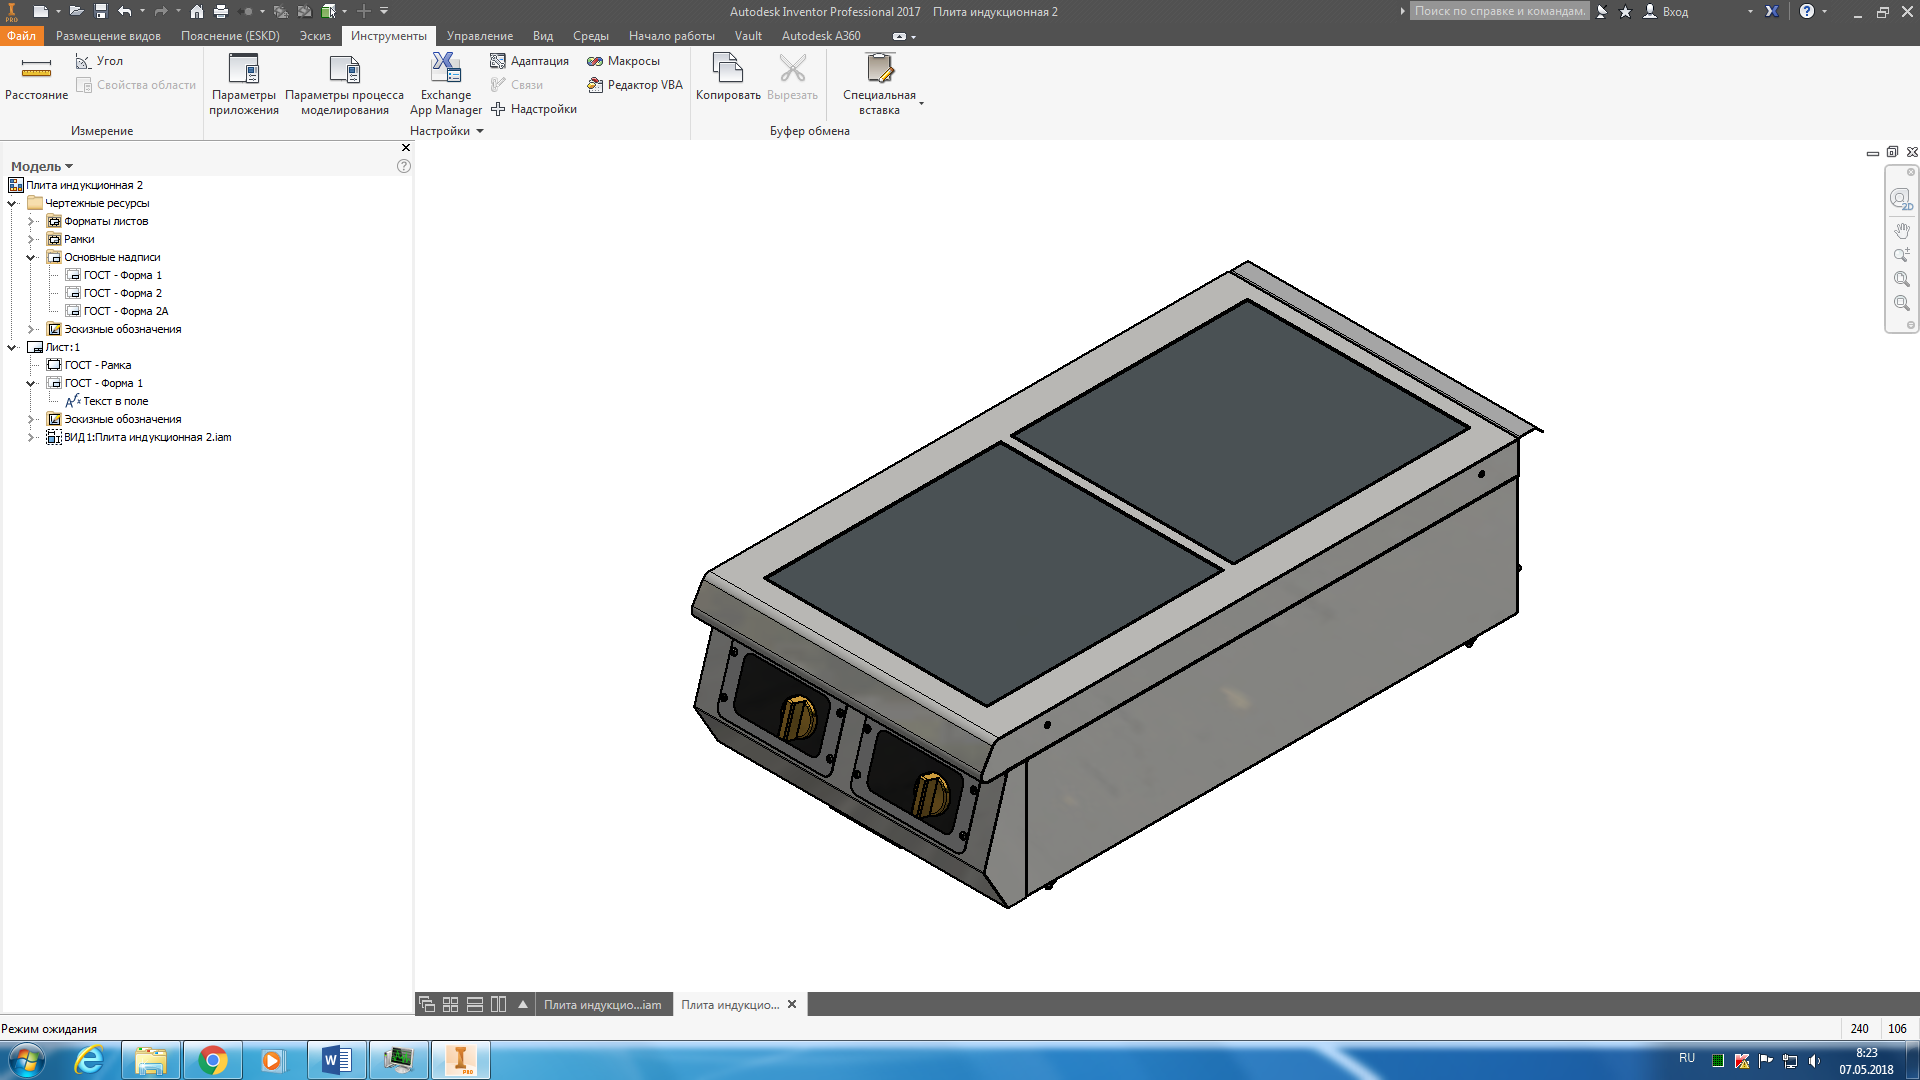Image resolution: width=1920 pixels, height=1080 pixels.
Task: Open Add-ins (Надстройки) manager
Action: (534, 109)
